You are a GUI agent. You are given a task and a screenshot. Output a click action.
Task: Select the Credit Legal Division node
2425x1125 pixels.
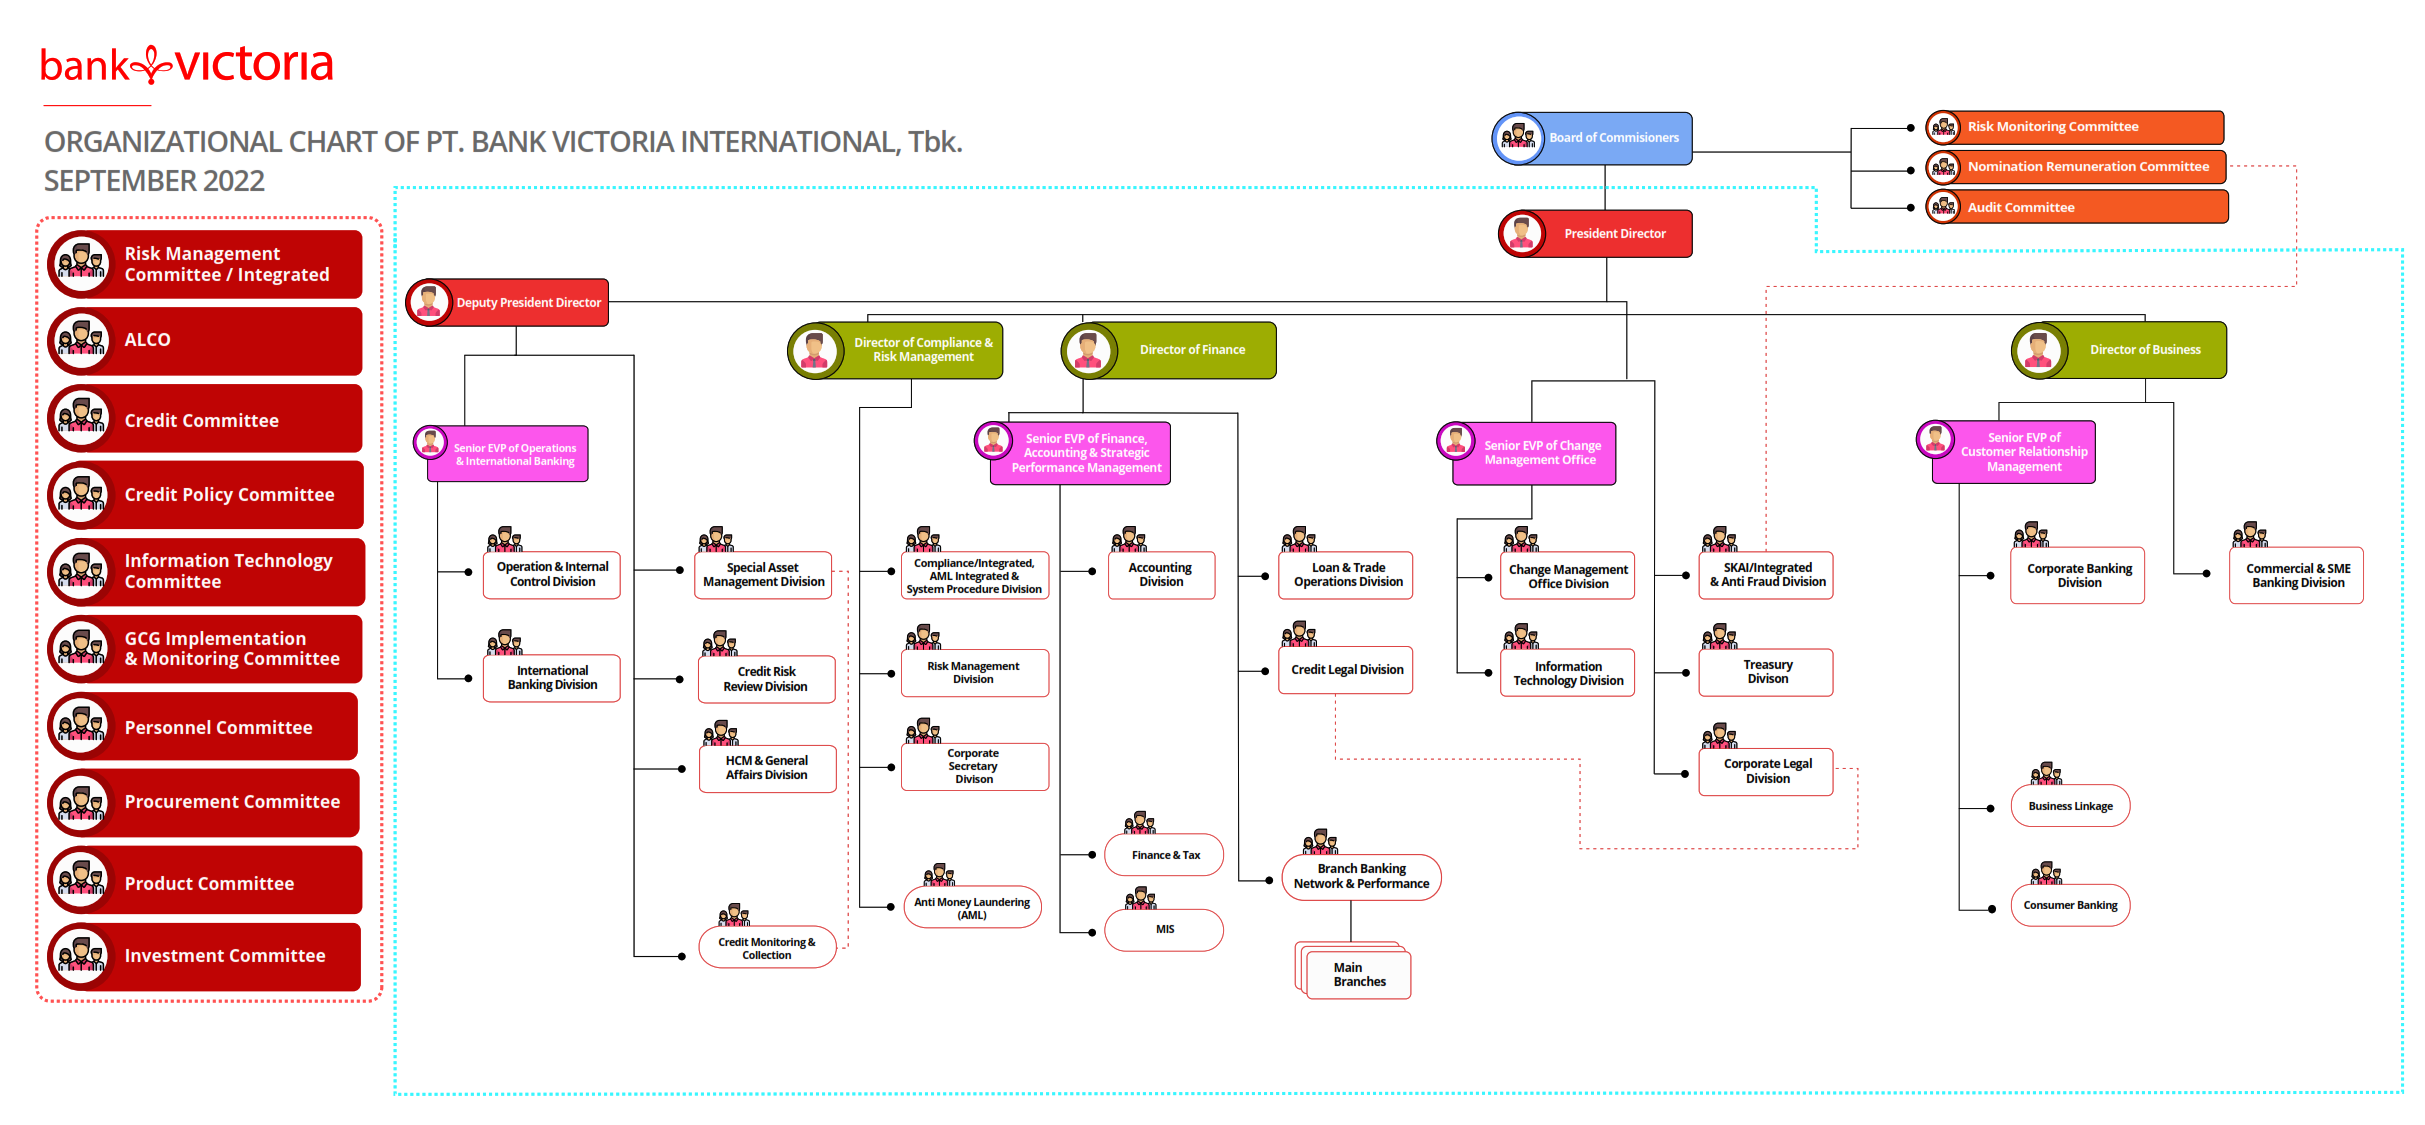coord(1346,670)
